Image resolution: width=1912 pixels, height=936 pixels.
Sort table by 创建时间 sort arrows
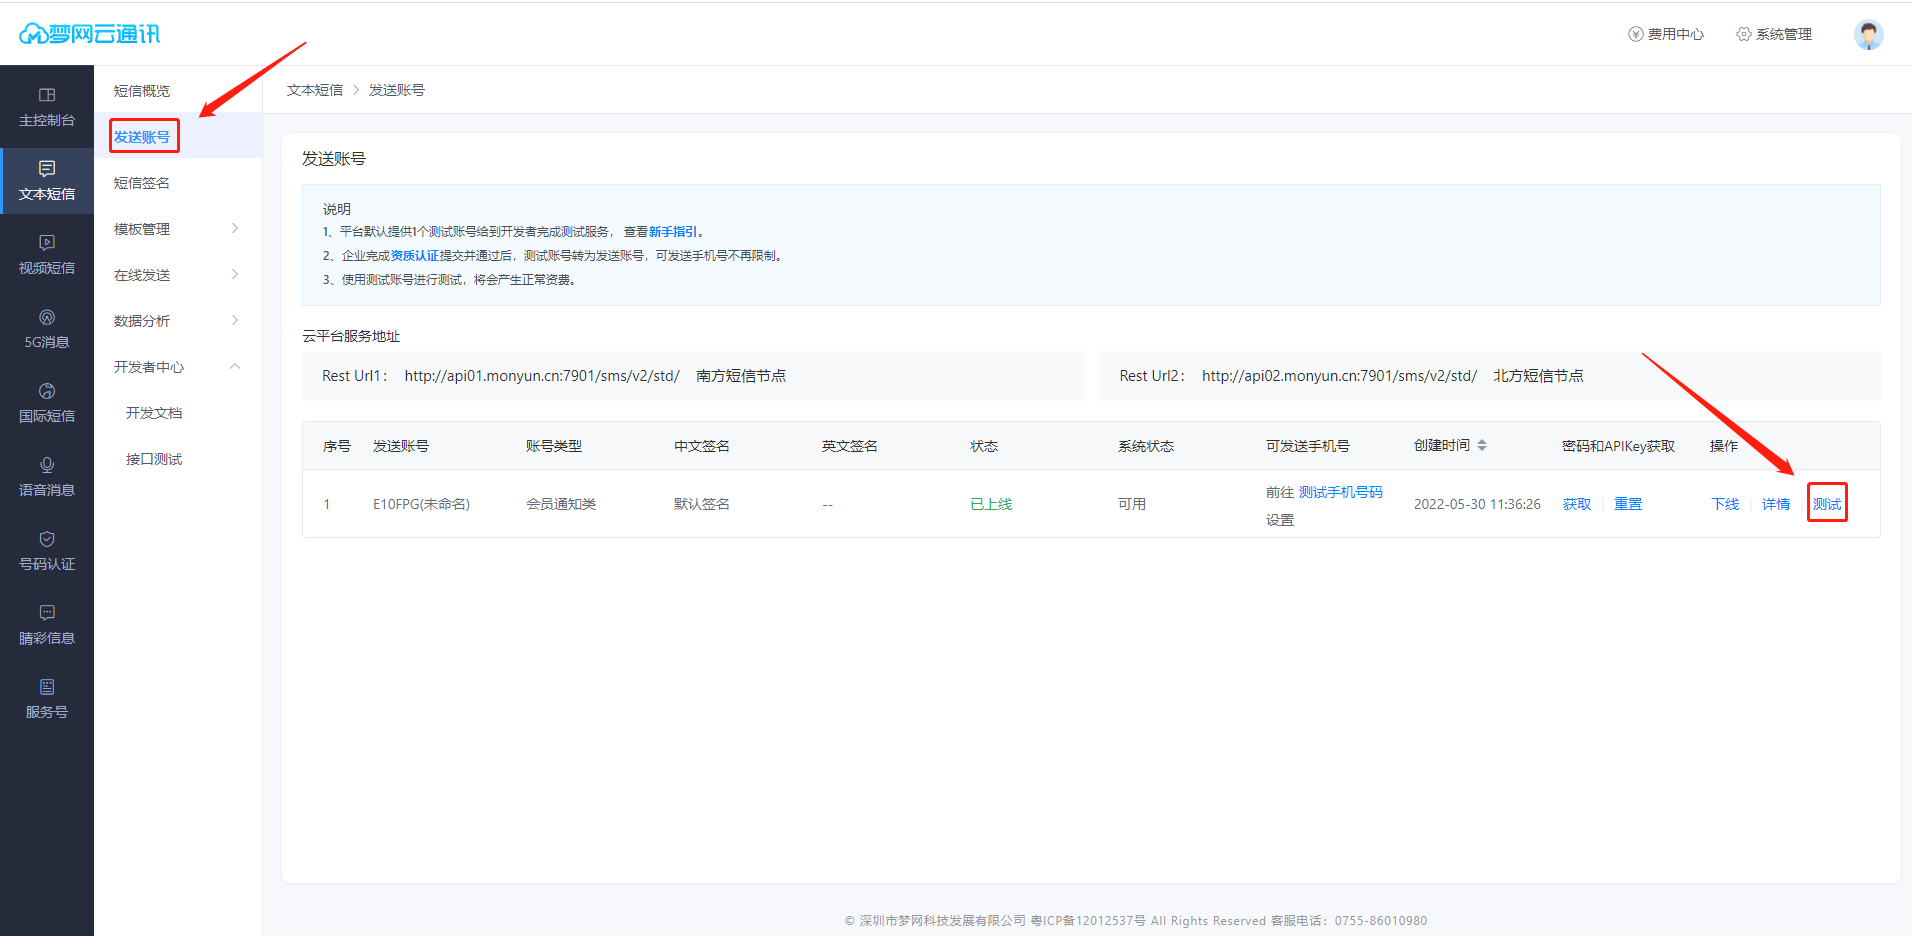click(x=1482, y=445)
